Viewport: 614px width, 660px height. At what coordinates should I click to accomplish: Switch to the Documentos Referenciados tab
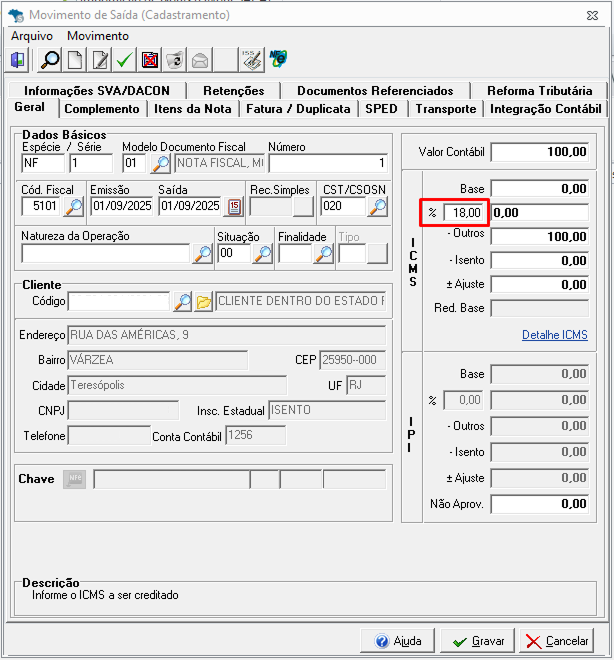tap(375, 90)
